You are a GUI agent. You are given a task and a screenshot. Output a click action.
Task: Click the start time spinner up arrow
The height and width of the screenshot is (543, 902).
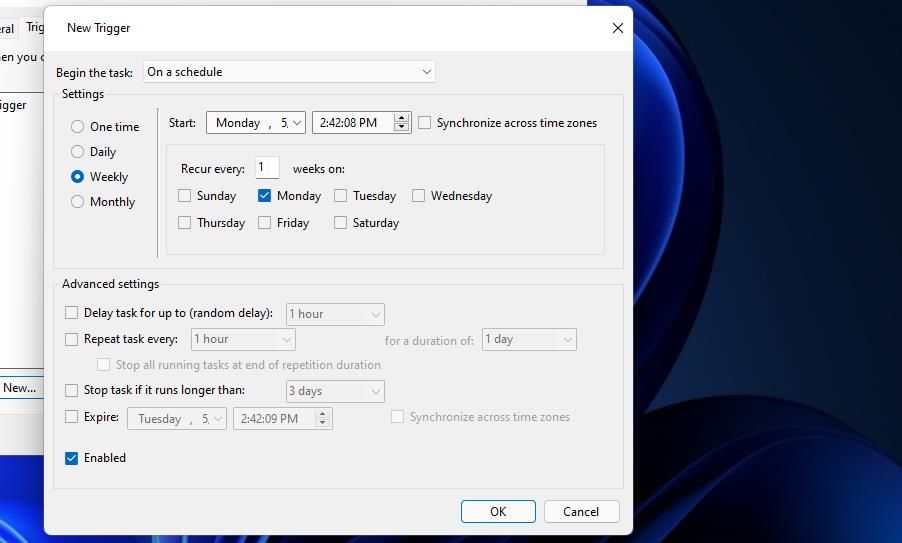[x=402, y=118]
